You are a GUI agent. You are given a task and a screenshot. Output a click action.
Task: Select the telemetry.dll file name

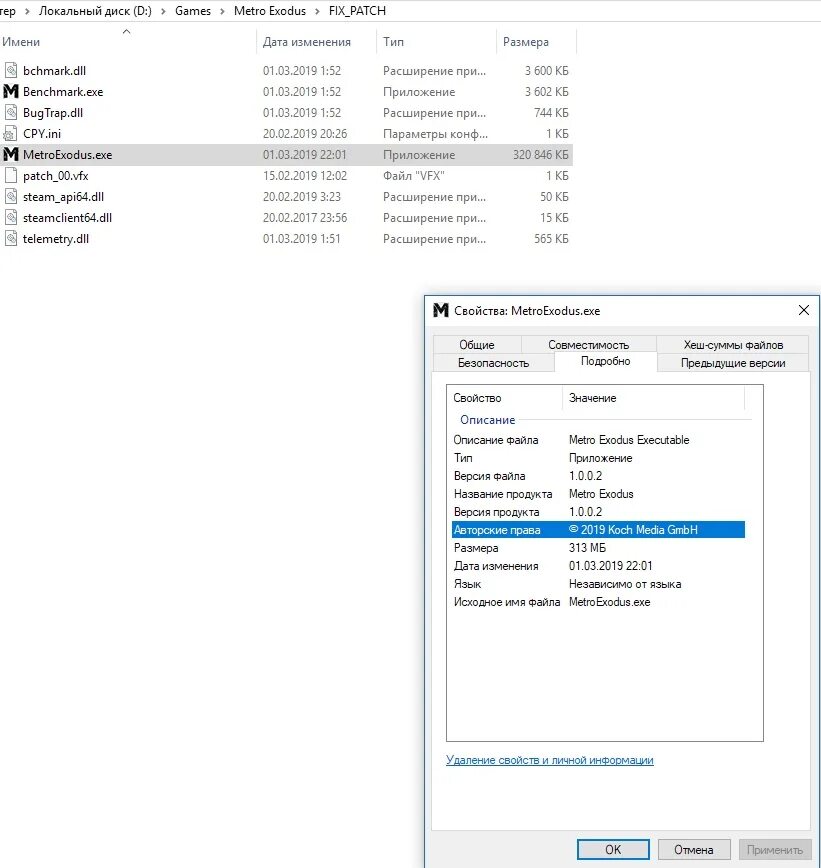(55, 239)
